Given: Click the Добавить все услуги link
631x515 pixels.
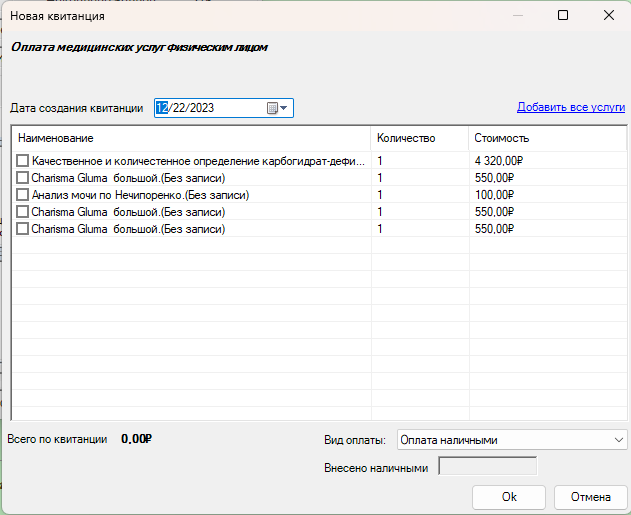Looking at the screenshot, I should 570,107.
